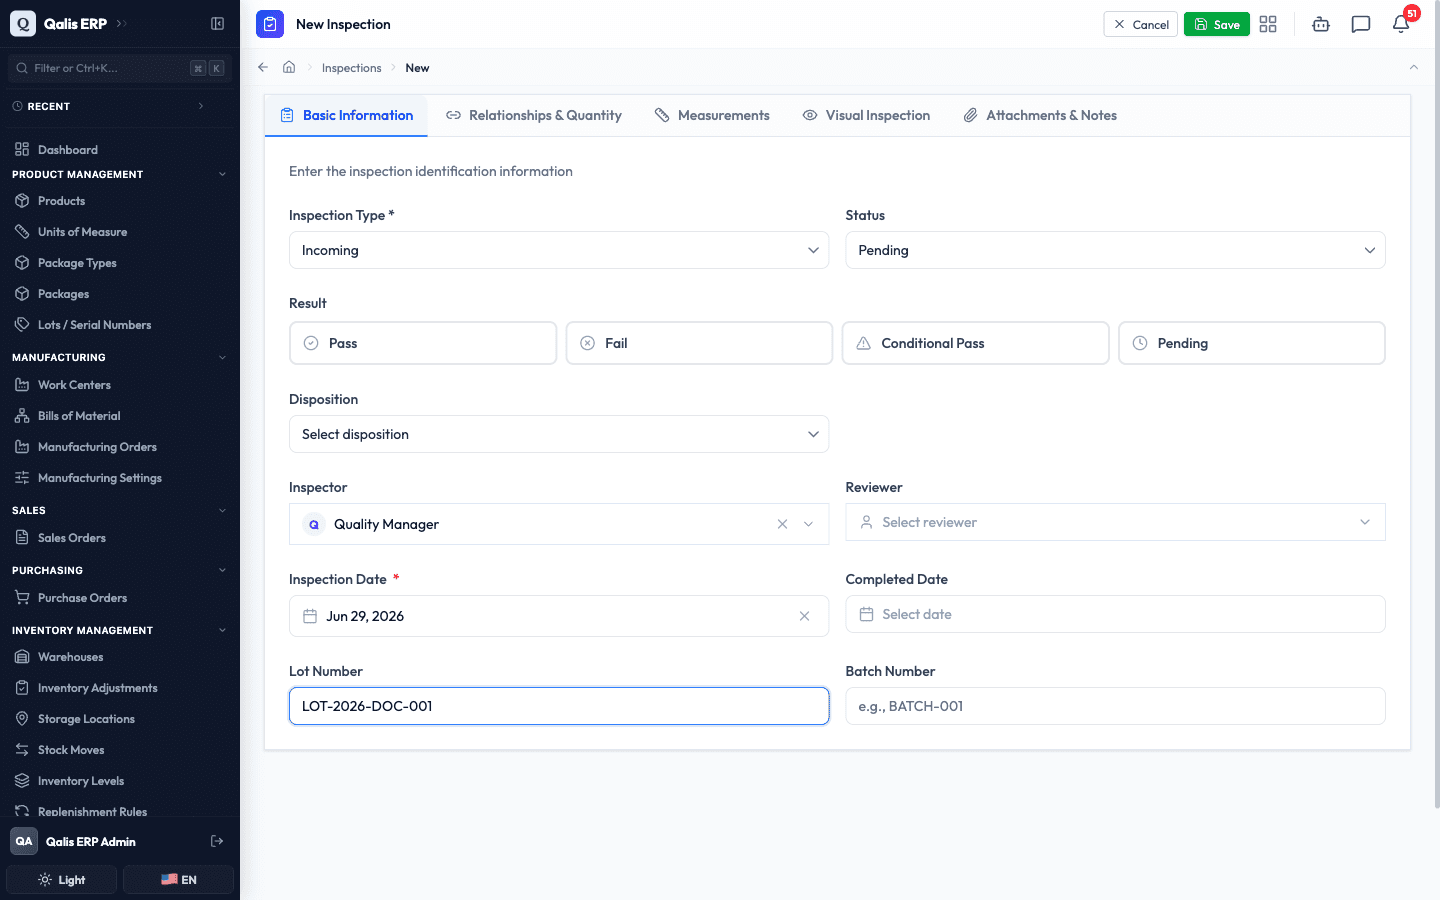Select the Fail result option
Image resolution: width=1440 pixels, height=900 pixels.
[x=699, y=343]
